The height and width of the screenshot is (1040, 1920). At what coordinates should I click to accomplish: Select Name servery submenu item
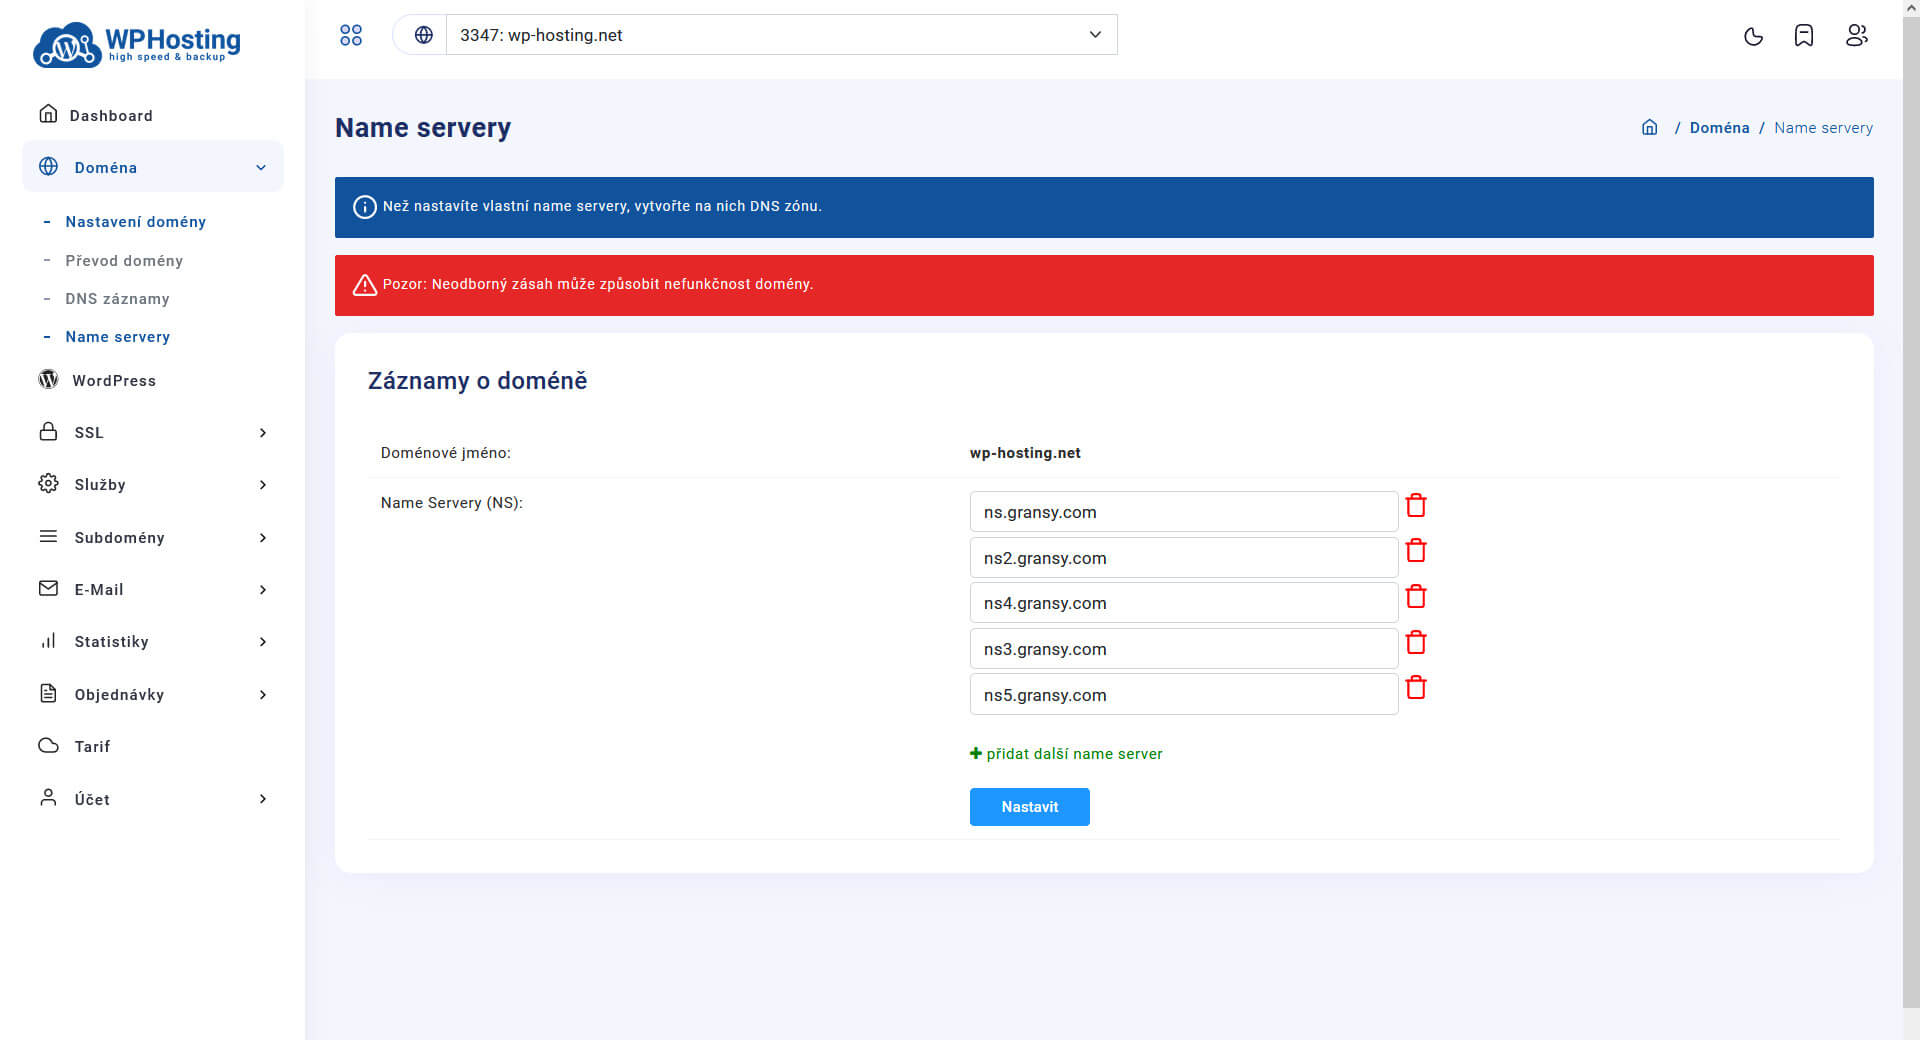click(117, 337)
